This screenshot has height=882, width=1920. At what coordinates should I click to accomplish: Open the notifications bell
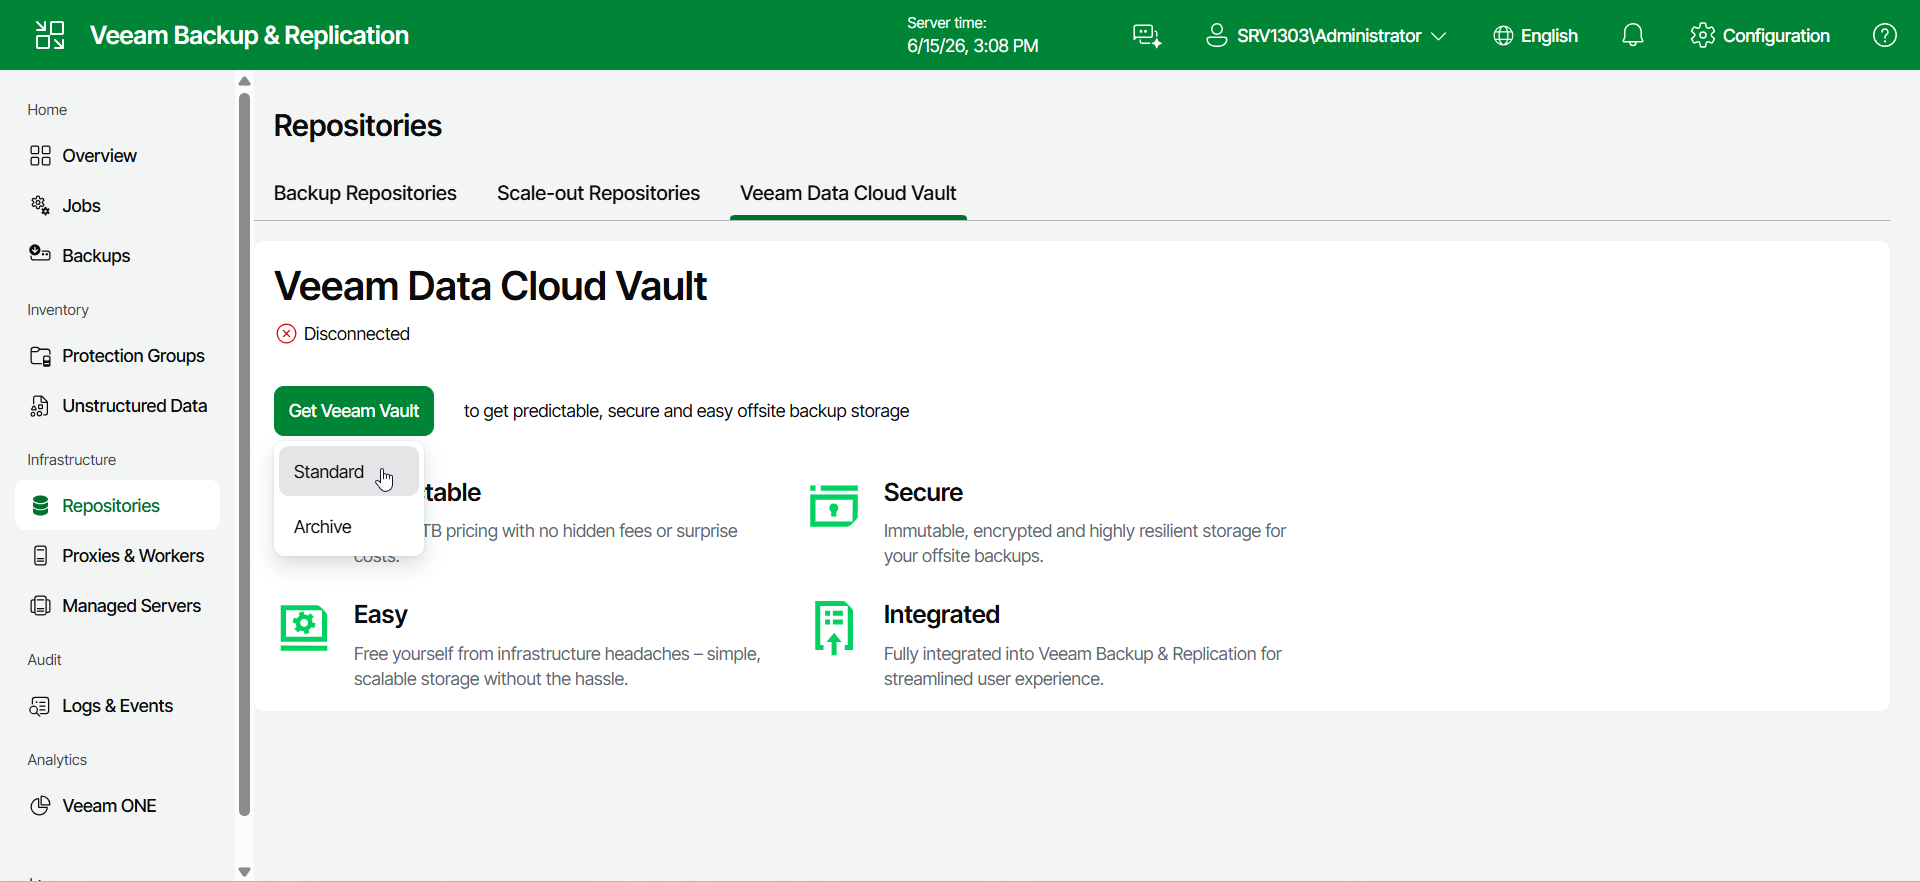click(1632, 36)
